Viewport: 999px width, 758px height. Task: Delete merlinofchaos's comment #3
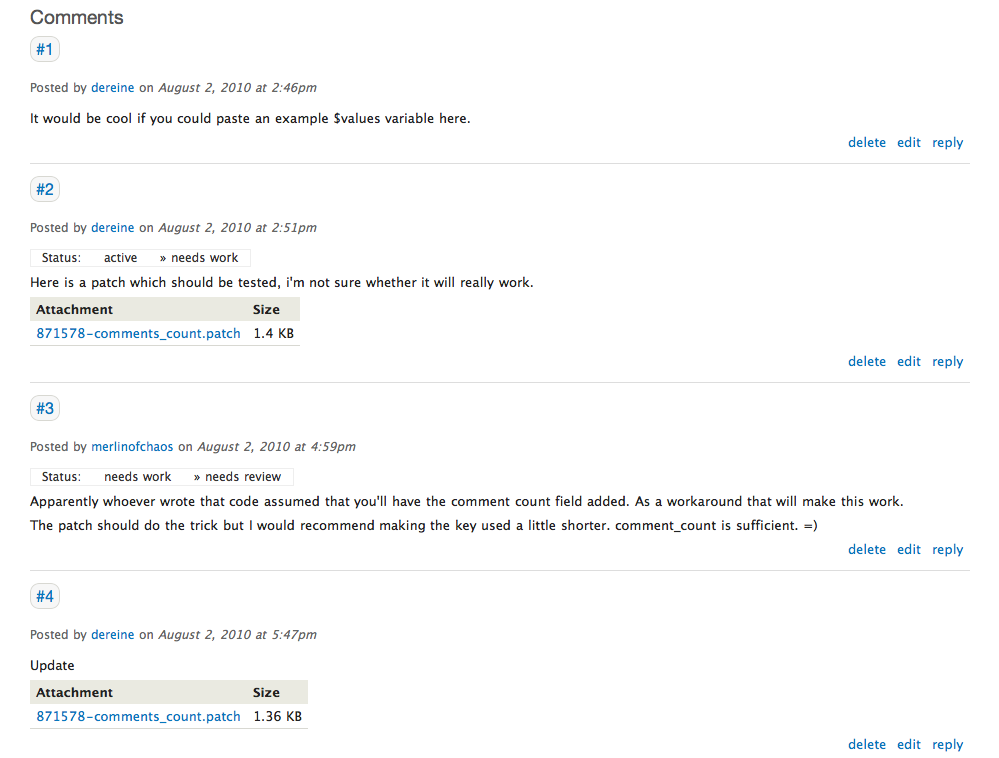coord(866,550)
